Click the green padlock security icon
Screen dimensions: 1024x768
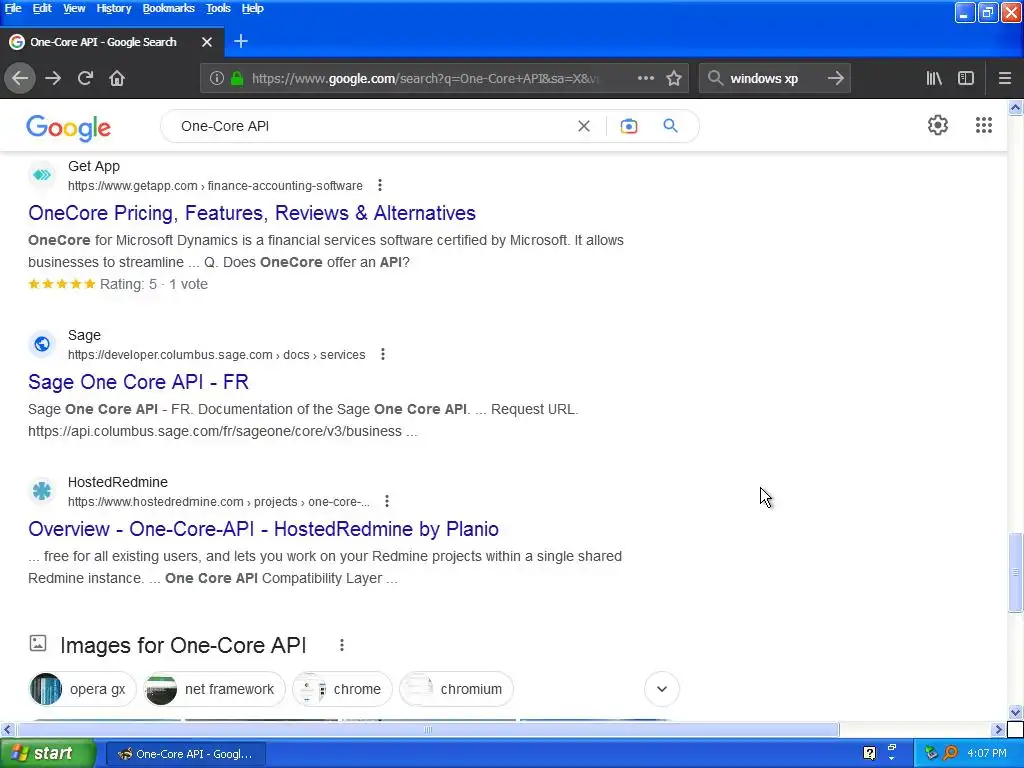tap(237, 78)
